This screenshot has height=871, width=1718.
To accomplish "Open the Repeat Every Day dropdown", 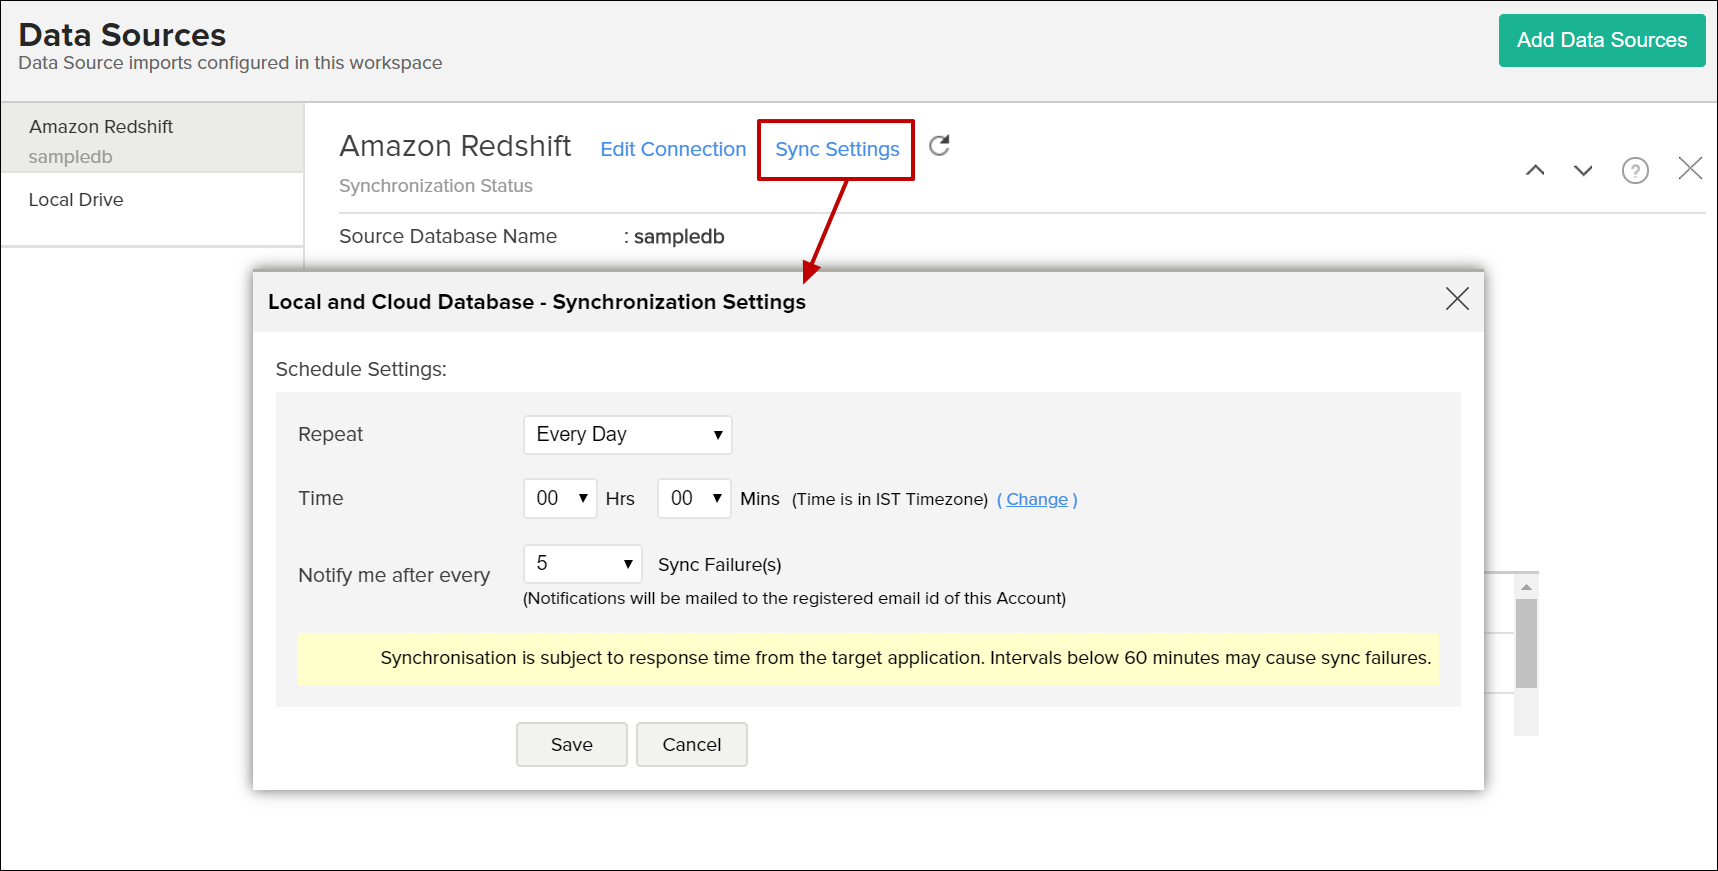I will point(627,435).
